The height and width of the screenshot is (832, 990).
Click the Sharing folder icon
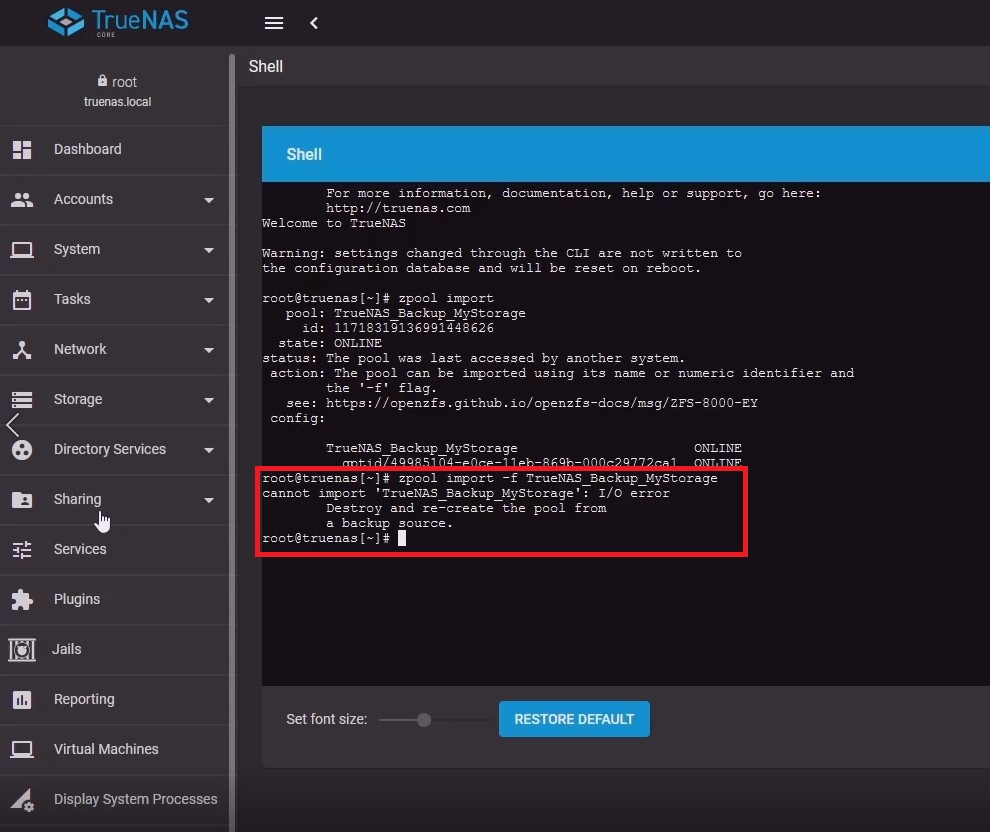click(22, 499)
